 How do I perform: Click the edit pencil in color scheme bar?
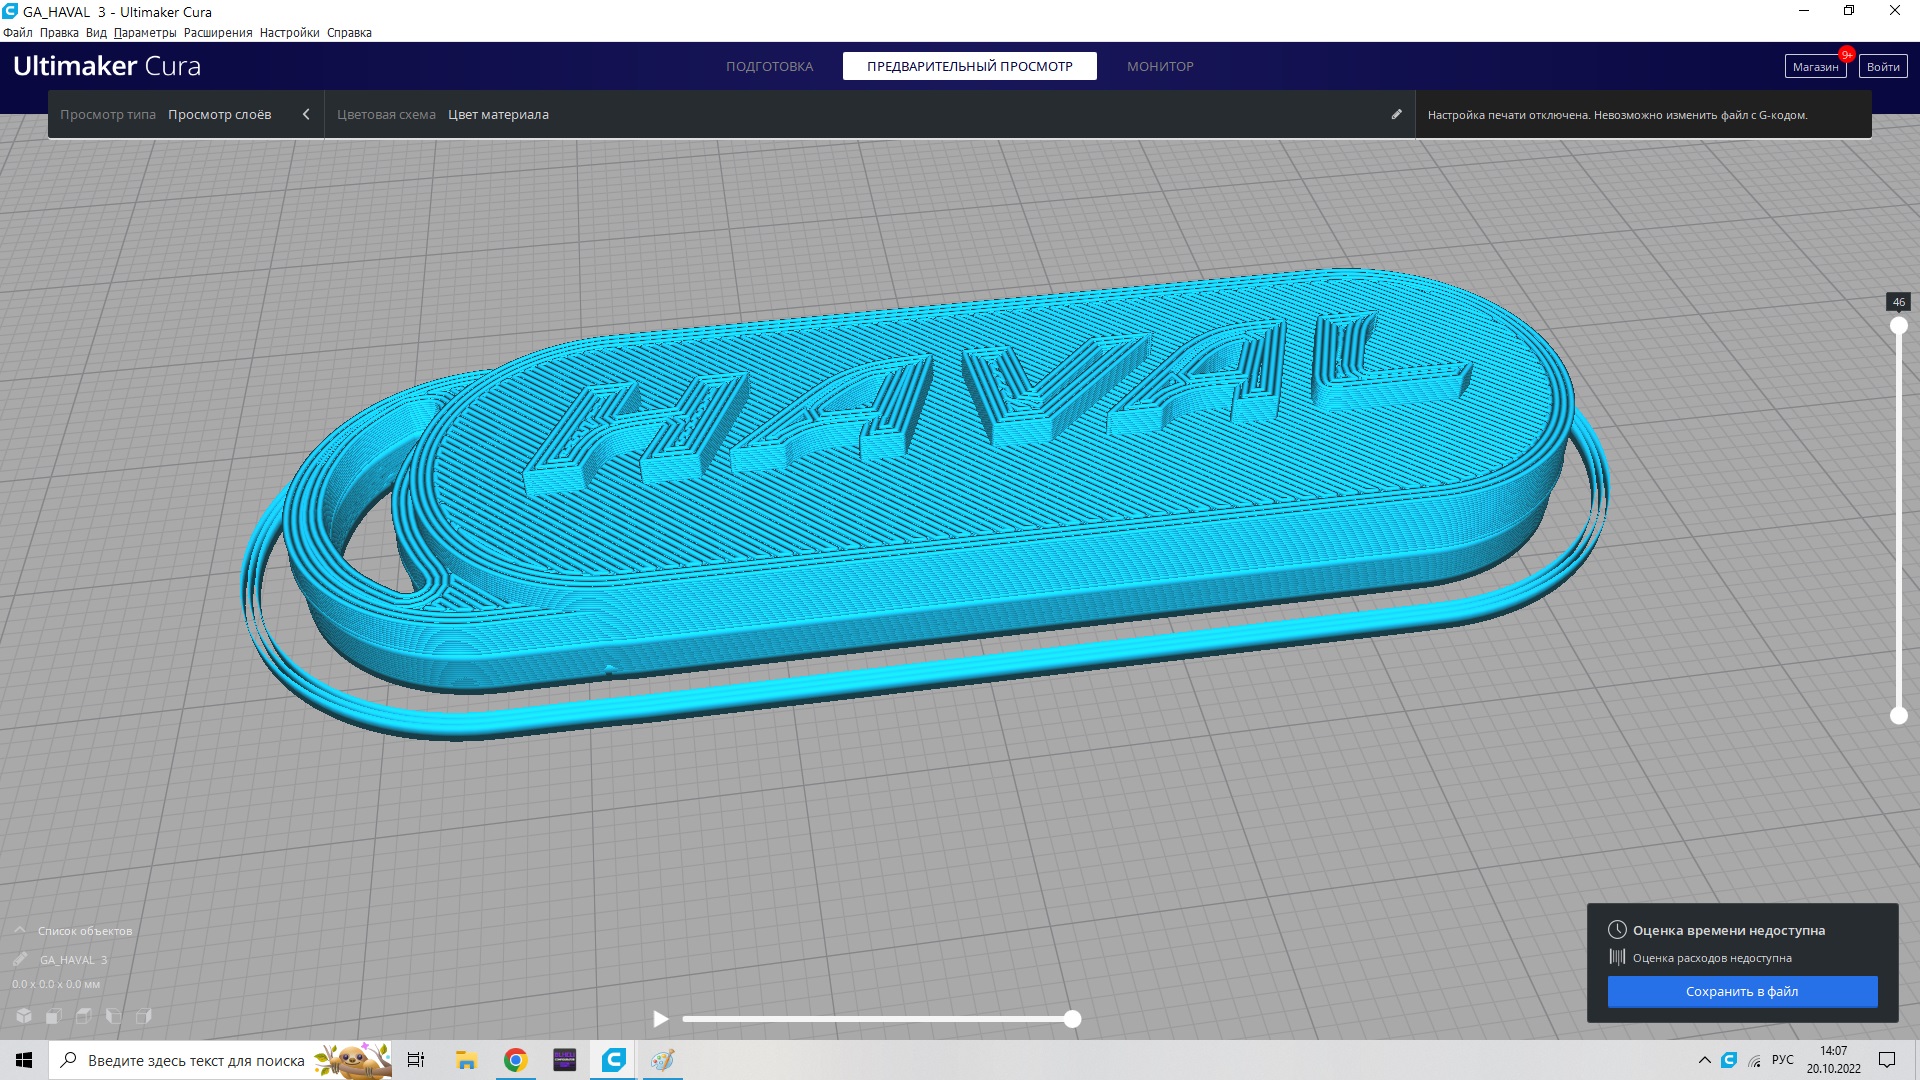tap(1396, 114)
